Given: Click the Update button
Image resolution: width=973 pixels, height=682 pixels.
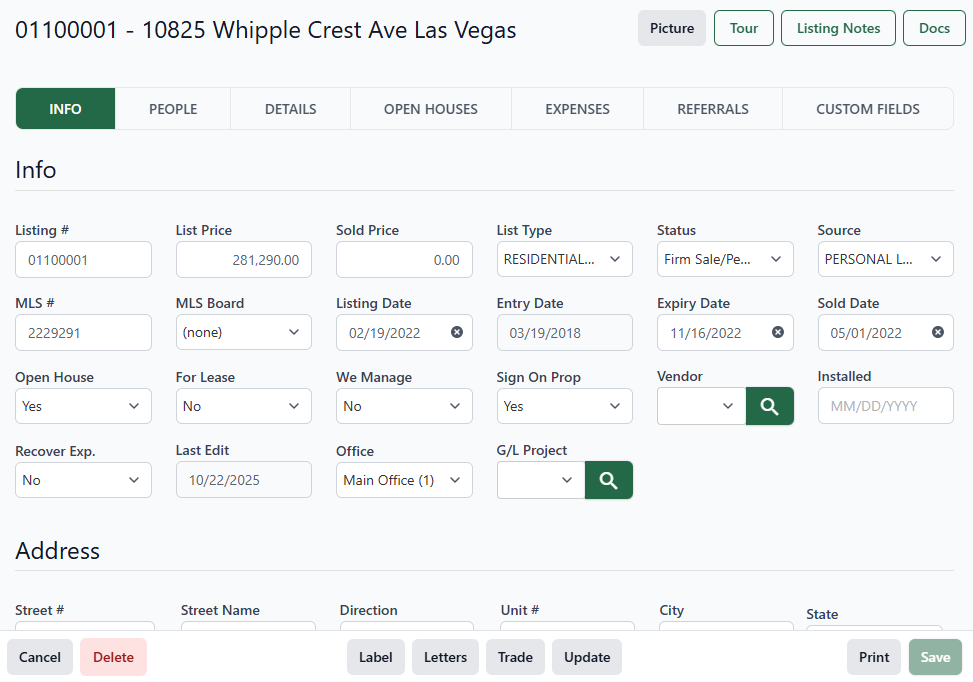Looking at the screenshot, I should [x=587, y=657].
